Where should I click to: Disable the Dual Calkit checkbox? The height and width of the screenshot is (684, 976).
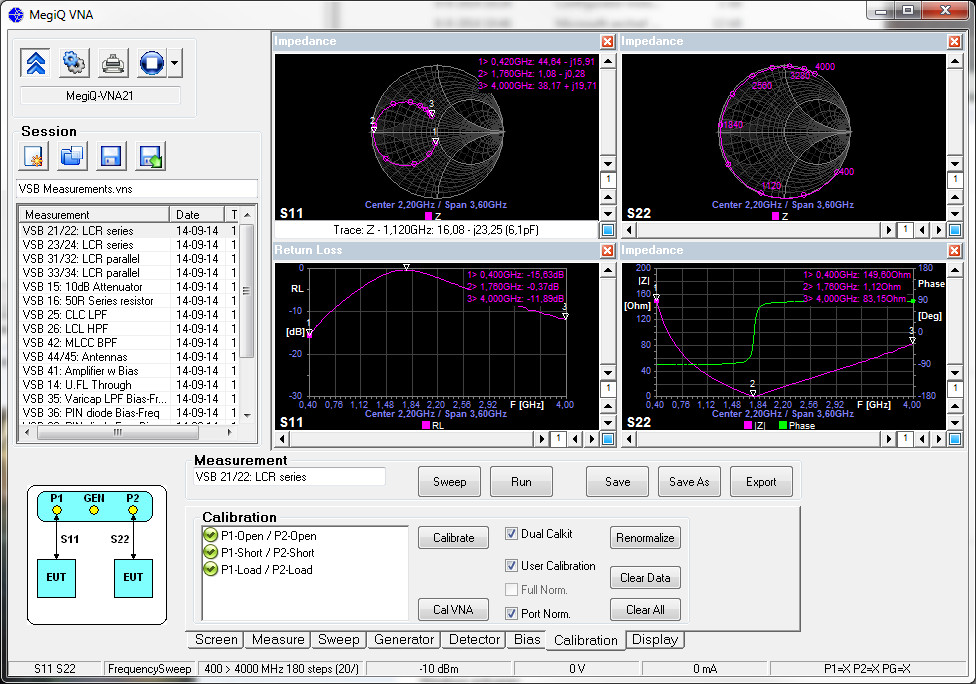[x=512, y=534]
